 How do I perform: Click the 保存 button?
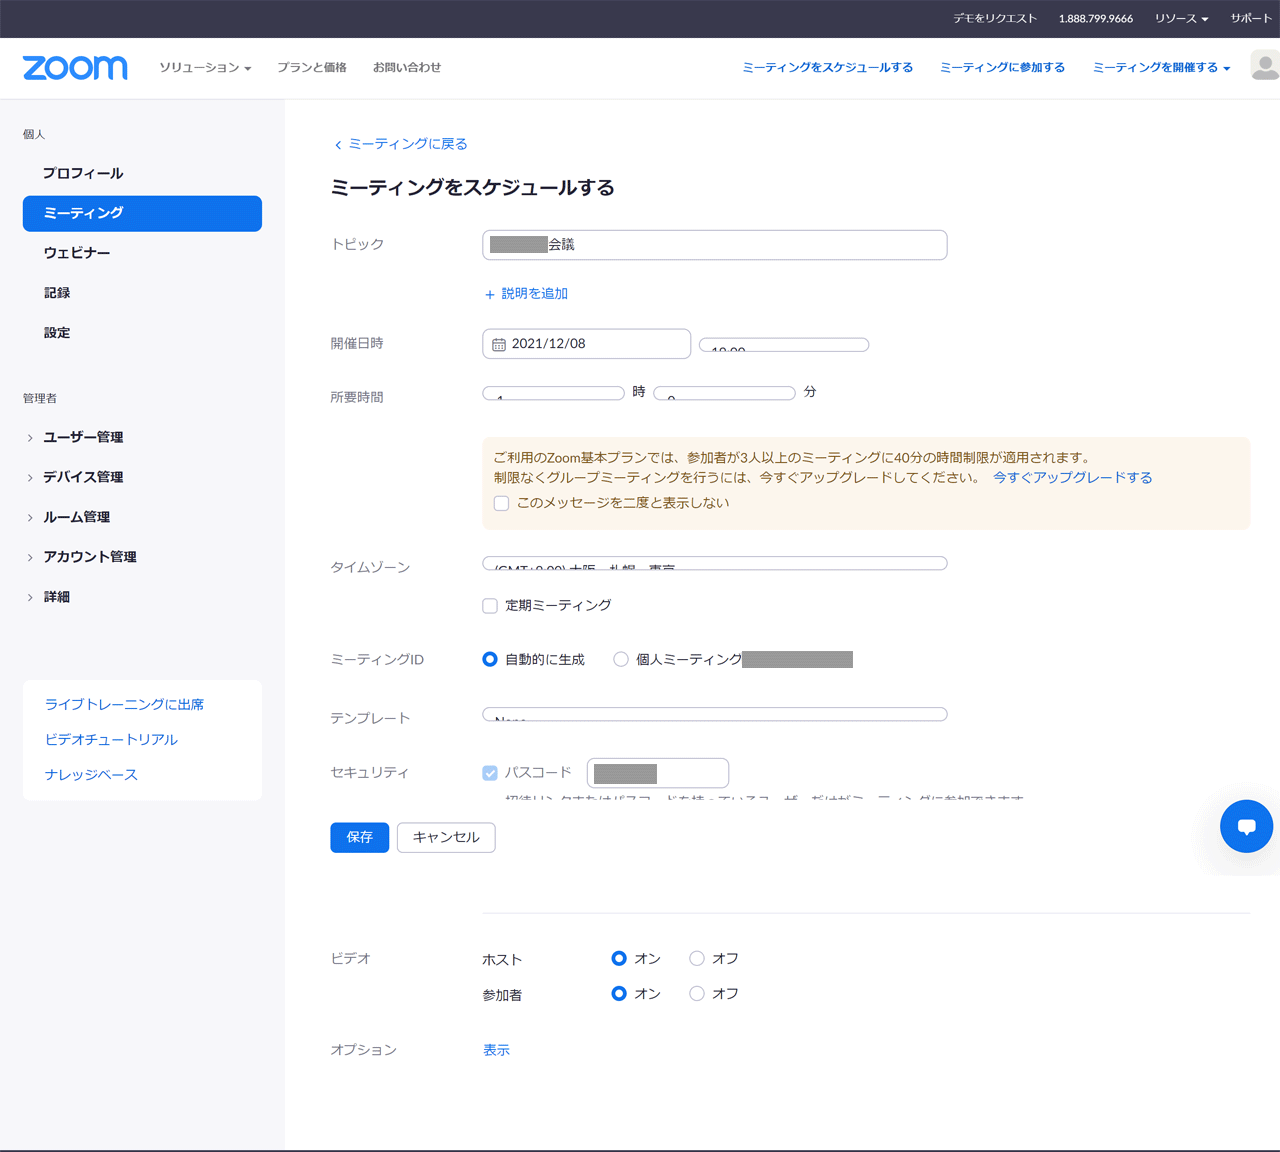(x=360, y=837)
